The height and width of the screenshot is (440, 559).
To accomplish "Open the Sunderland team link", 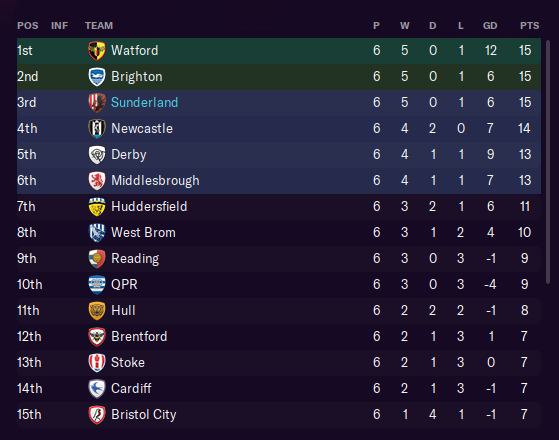I will click(x=144, y=103).
